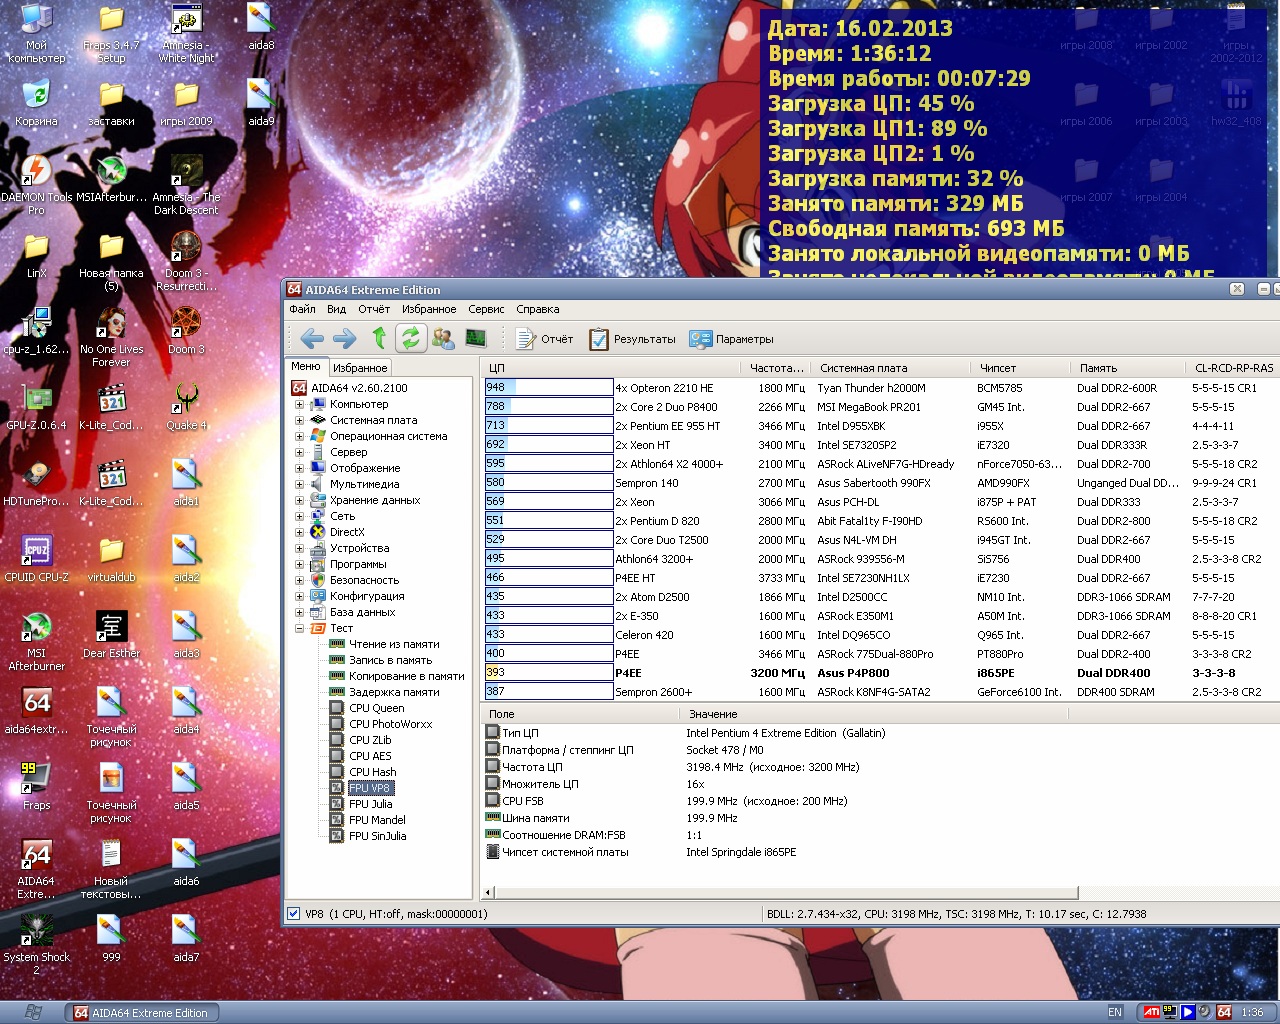The width and height of the screenshot is (1280, 1024).
Task: Select the Amnesia The Dark Descent icon
Action: [186, 186]
